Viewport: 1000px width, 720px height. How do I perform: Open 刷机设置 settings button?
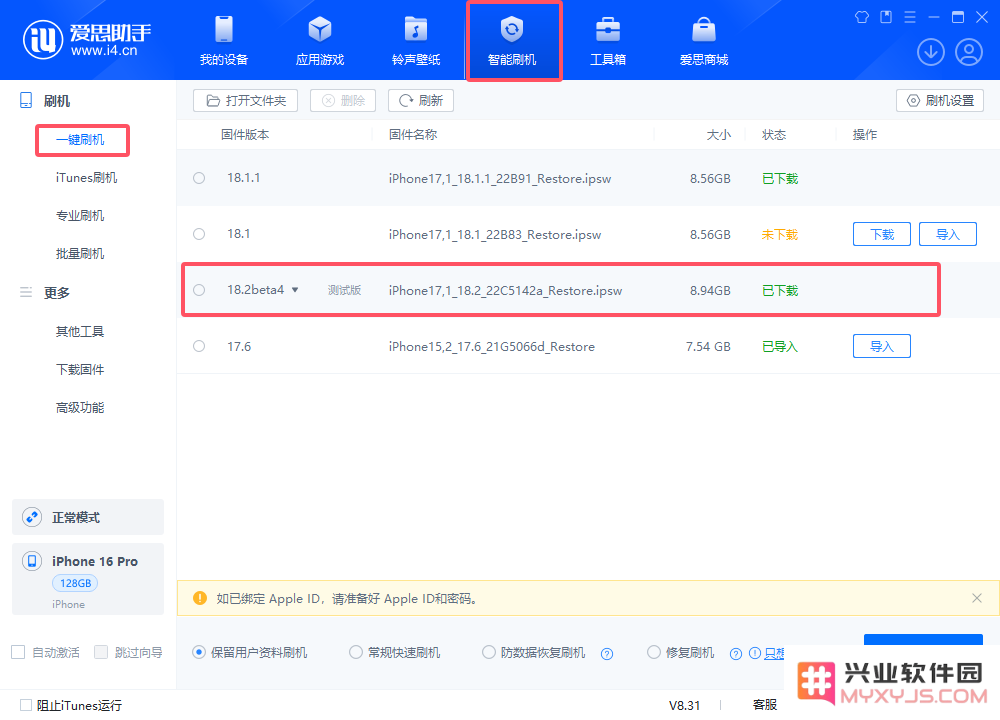(x=940, y=101)
